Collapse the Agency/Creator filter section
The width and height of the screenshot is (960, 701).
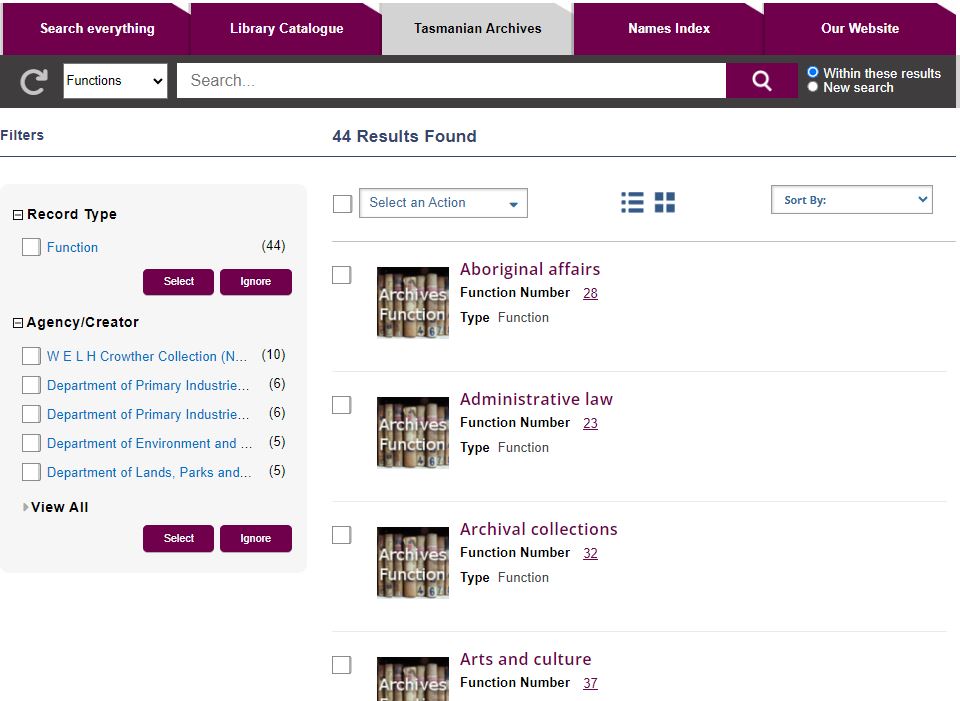[18, 323]
